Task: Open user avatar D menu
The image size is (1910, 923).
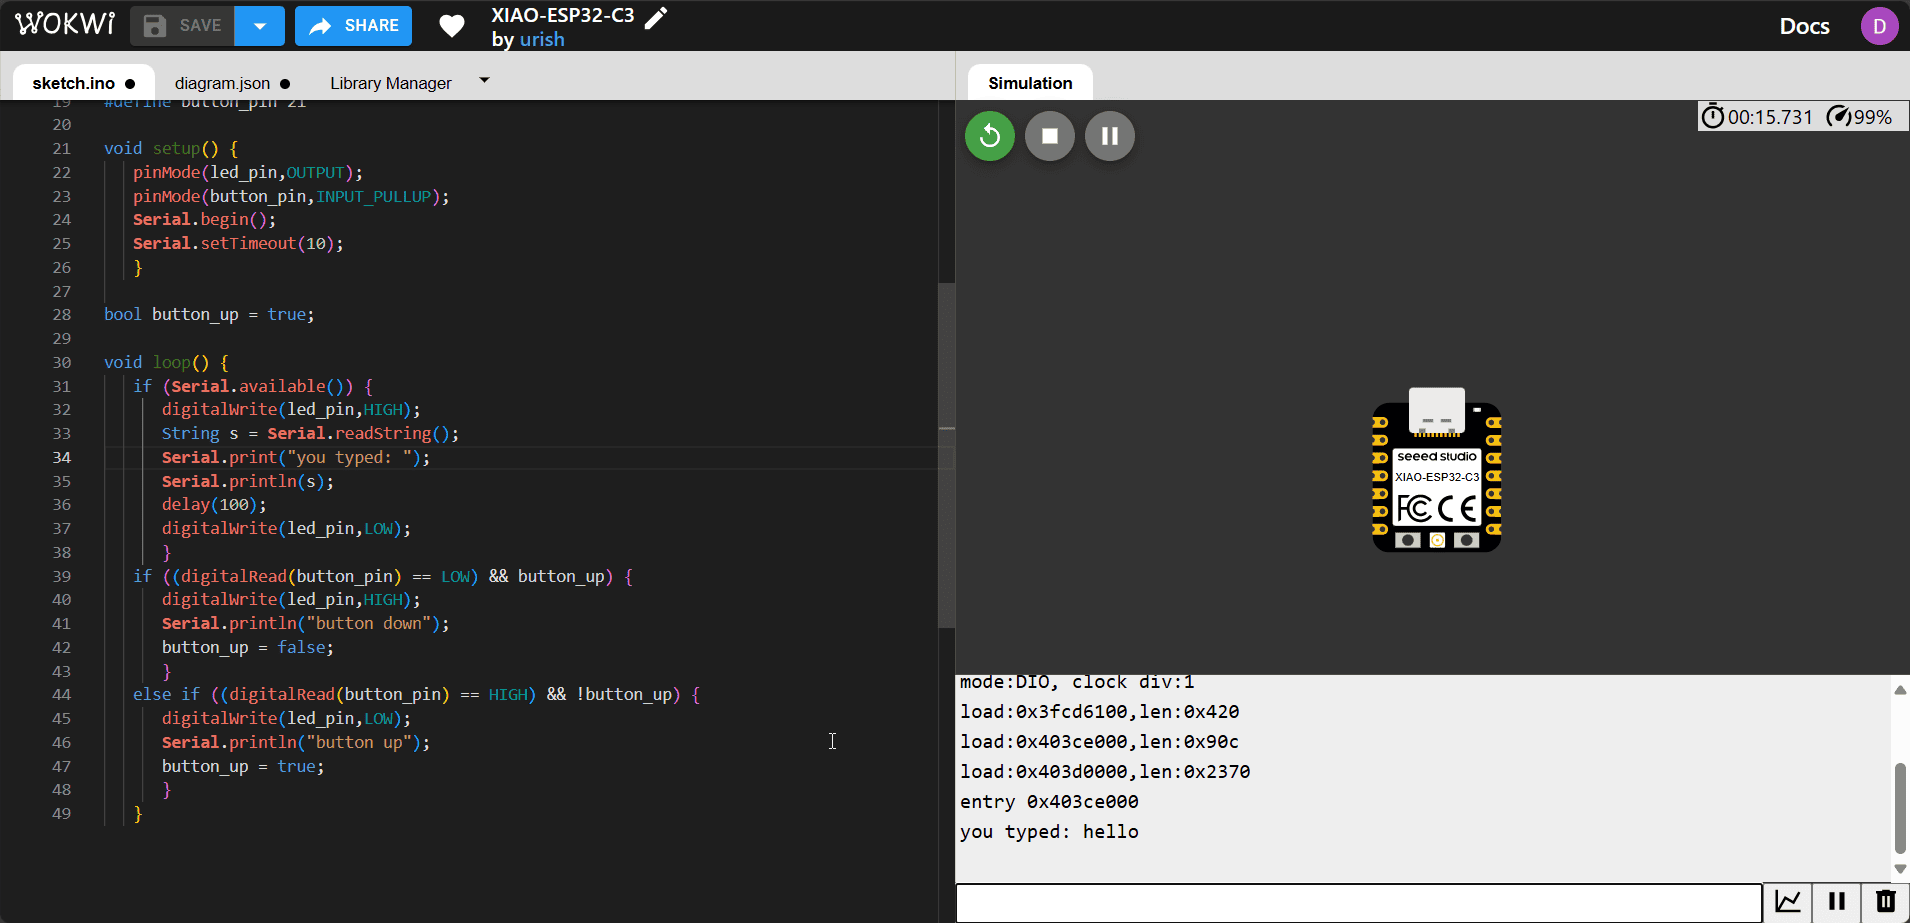Action: [x=1879, y=26]
